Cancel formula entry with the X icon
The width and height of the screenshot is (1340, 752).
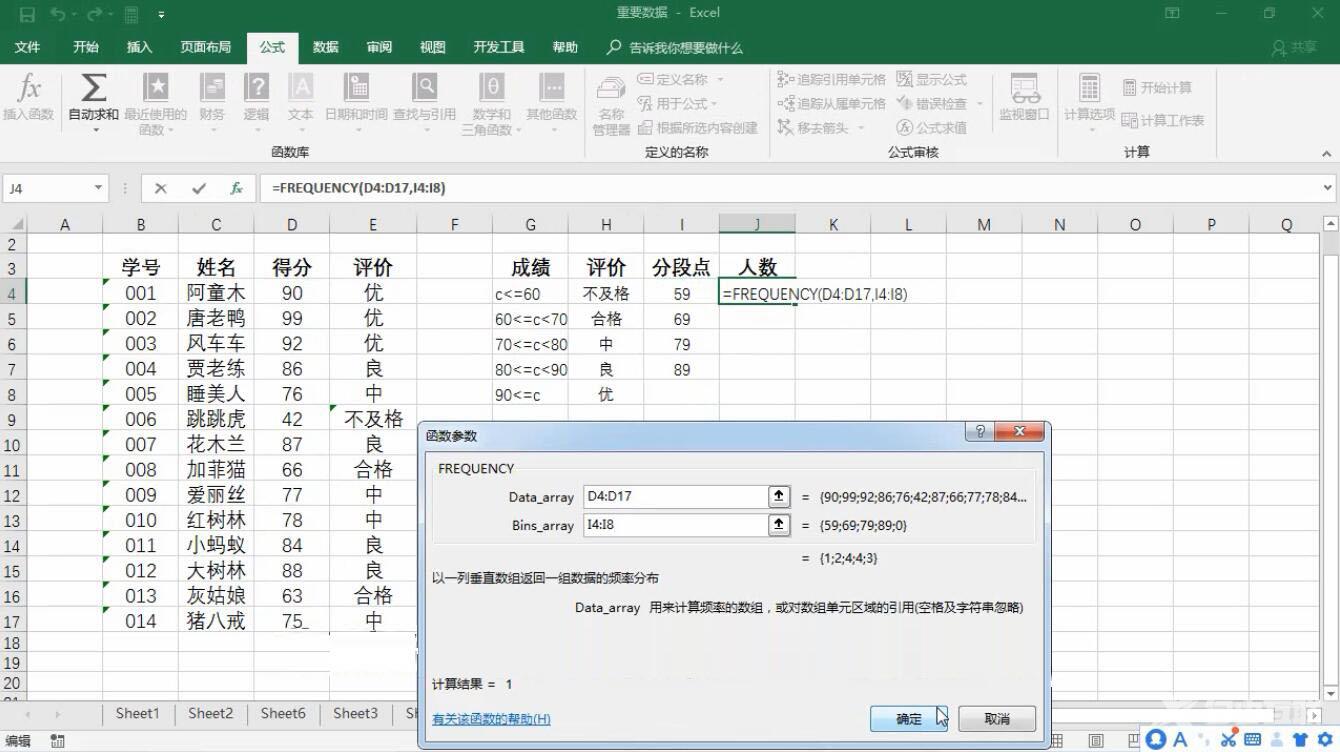point(160,188)
